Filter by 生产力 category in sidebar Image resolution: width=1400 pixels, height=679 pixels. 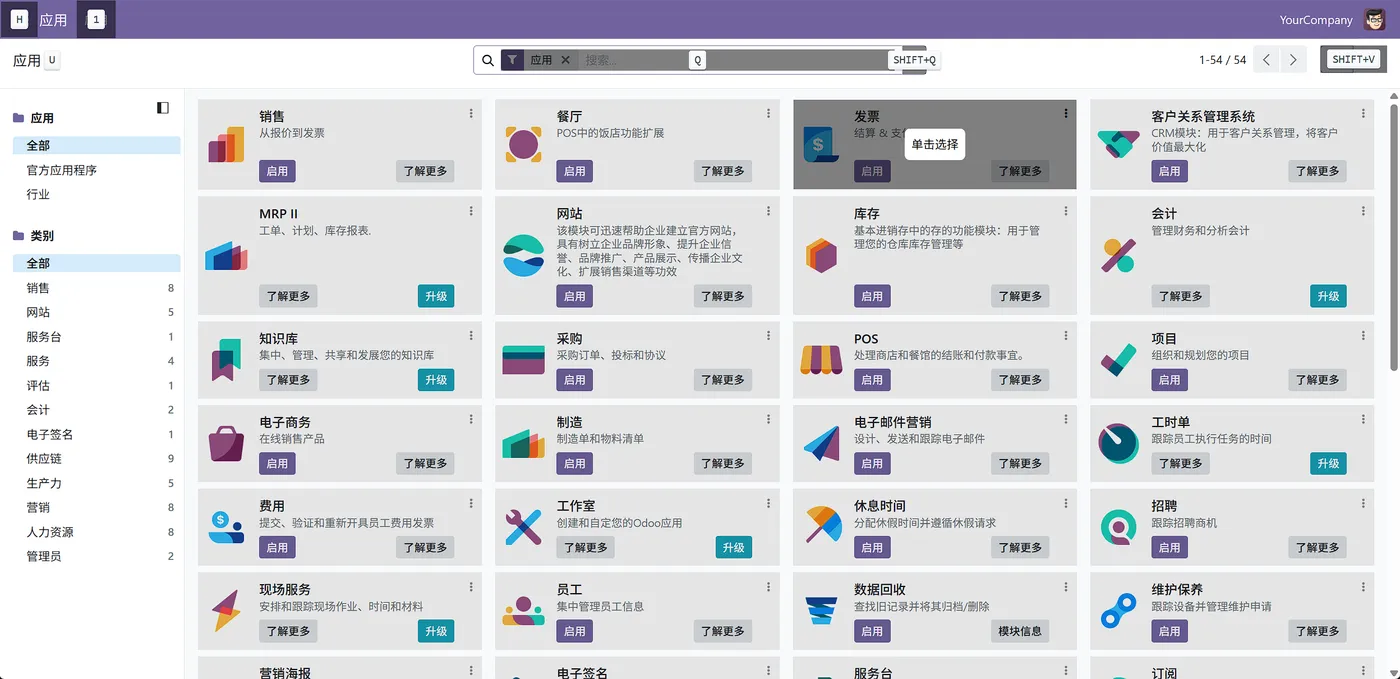pyautogui.click(x=97, y=483)
